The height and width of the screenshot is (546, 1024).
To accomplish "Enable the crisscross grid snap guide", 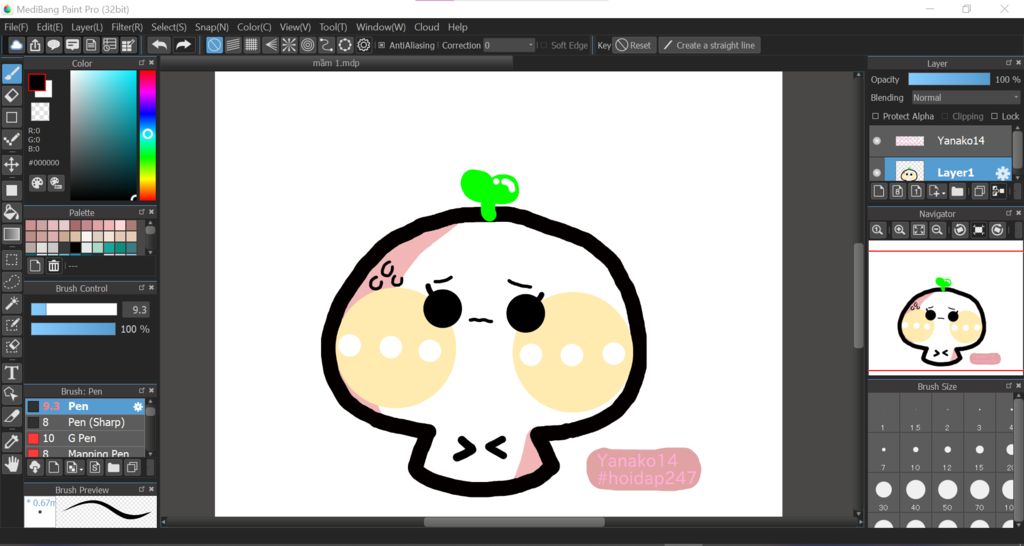I will pos(251,45).
